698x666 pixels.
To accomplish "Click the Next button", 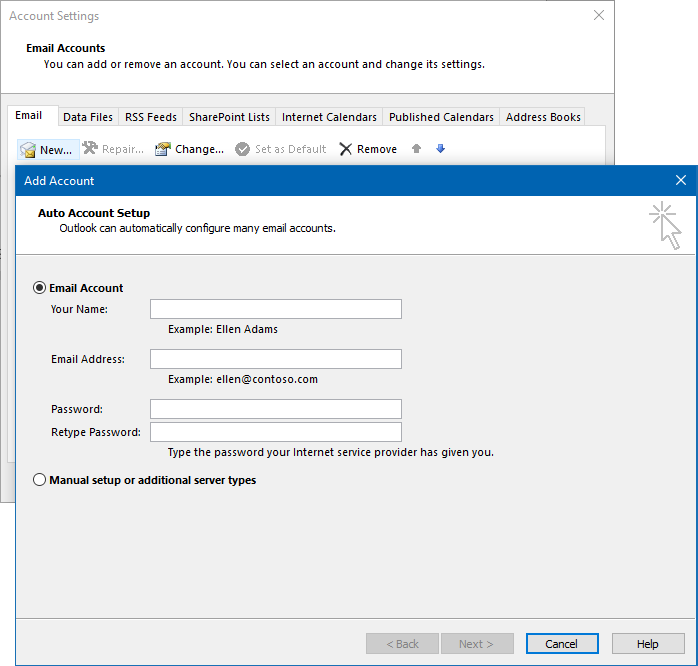I will coord(477,644).
